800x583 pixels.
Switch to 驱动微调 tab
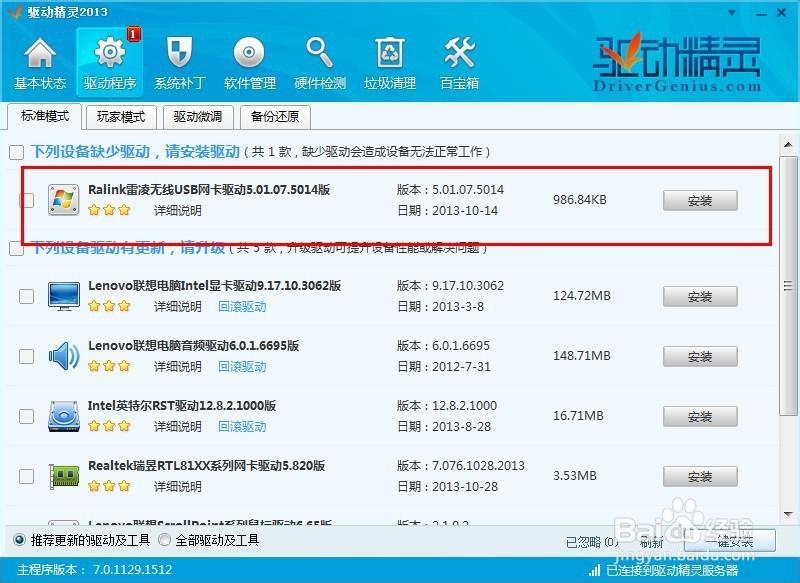[x=197, y=117]
